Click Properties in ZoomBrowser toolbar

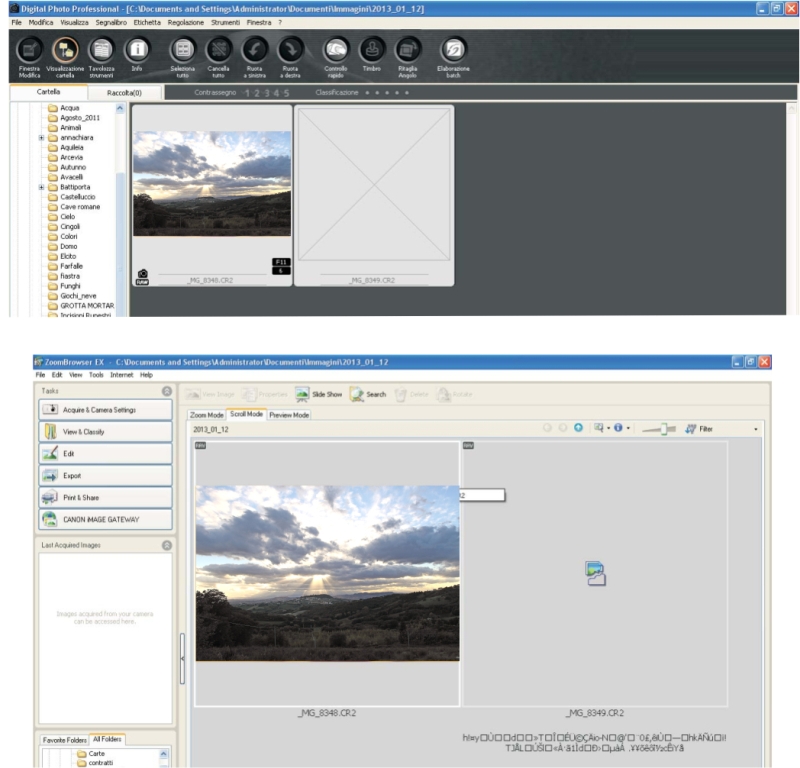(x=264, y=394)
